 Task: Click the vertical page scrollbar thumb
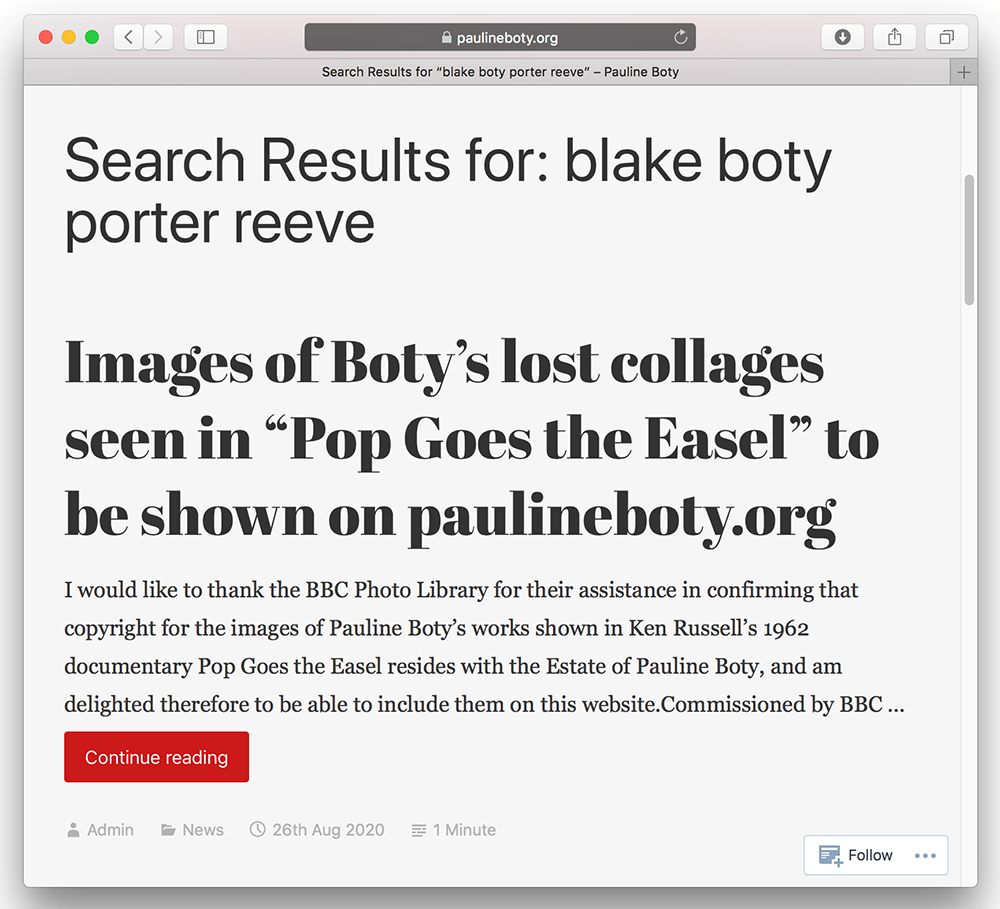(968, 240)
